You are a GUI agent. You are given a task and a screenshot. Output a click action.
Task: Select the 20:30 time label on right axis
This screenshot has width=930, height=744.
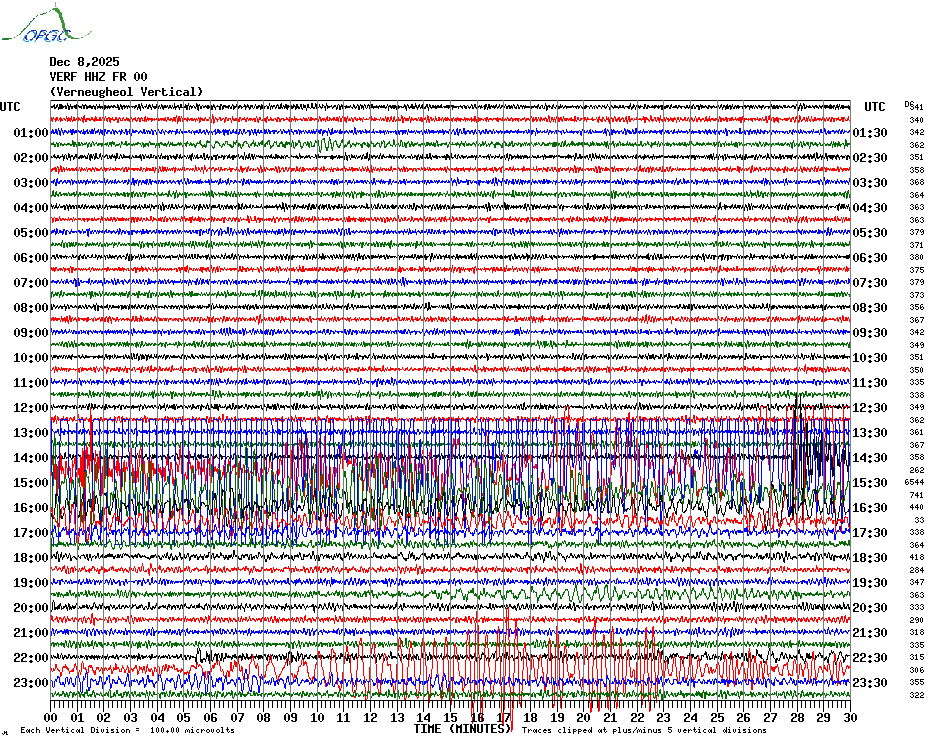click(x=871, y=608)
